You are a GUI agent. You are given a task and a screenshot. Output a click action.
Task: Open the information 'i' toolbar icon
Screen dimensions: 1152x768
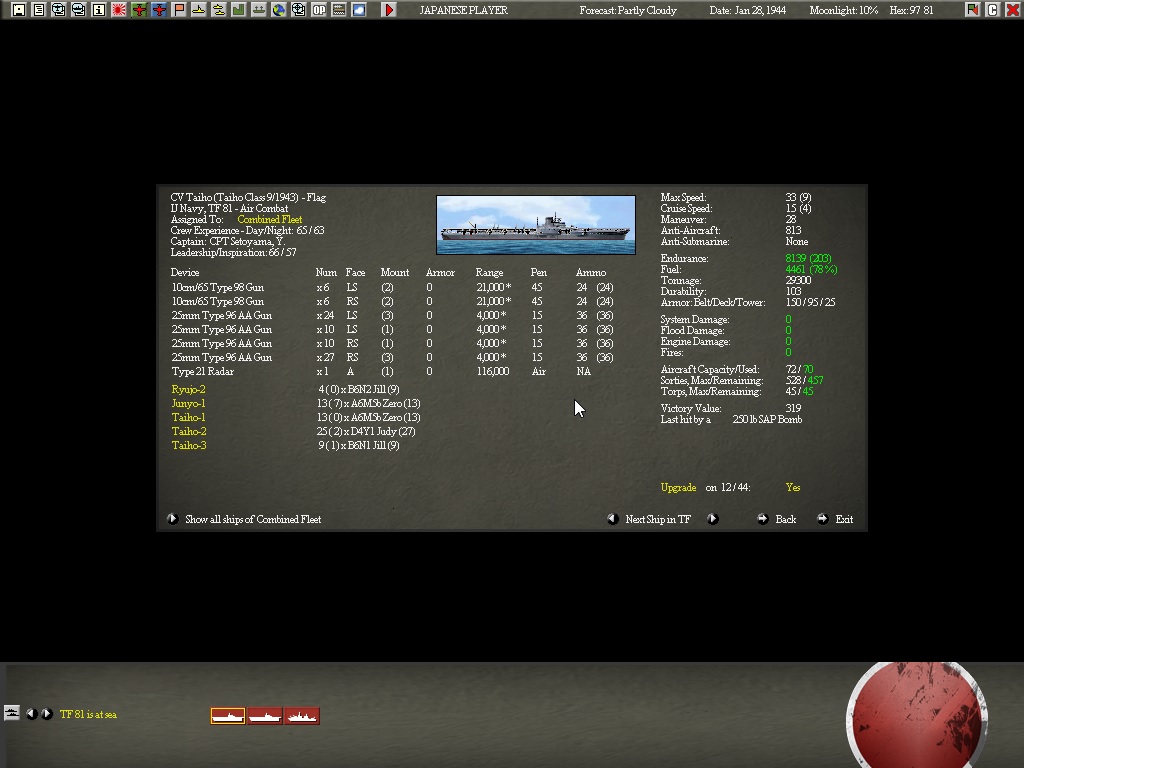[x=98, y=10]
